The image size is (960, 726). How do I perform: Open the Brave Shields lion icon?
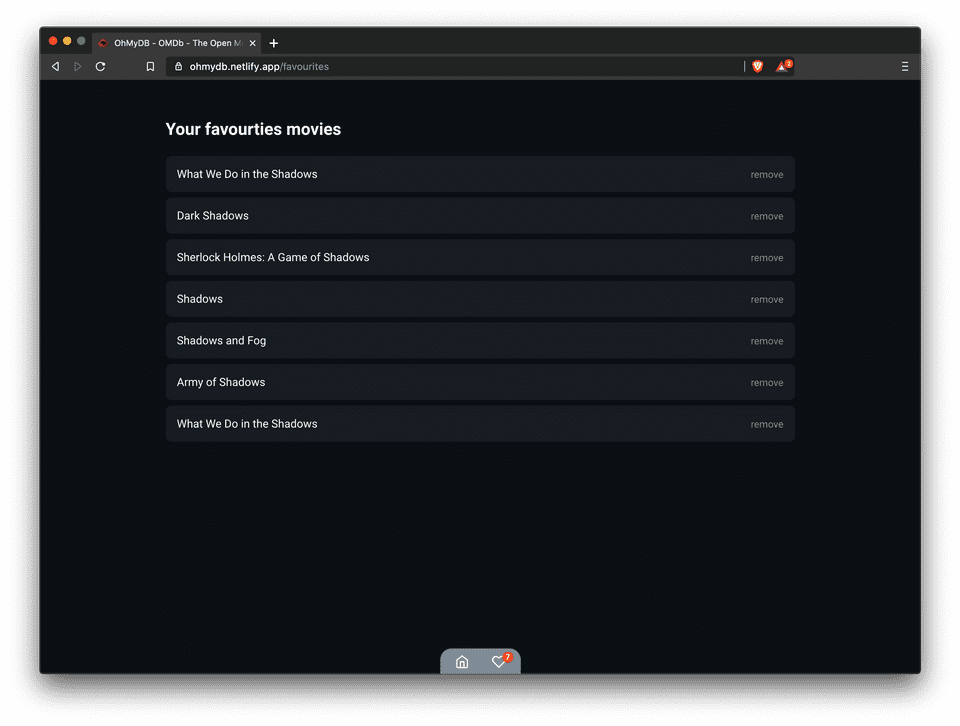pyautogui.click(x=757, y=67)
